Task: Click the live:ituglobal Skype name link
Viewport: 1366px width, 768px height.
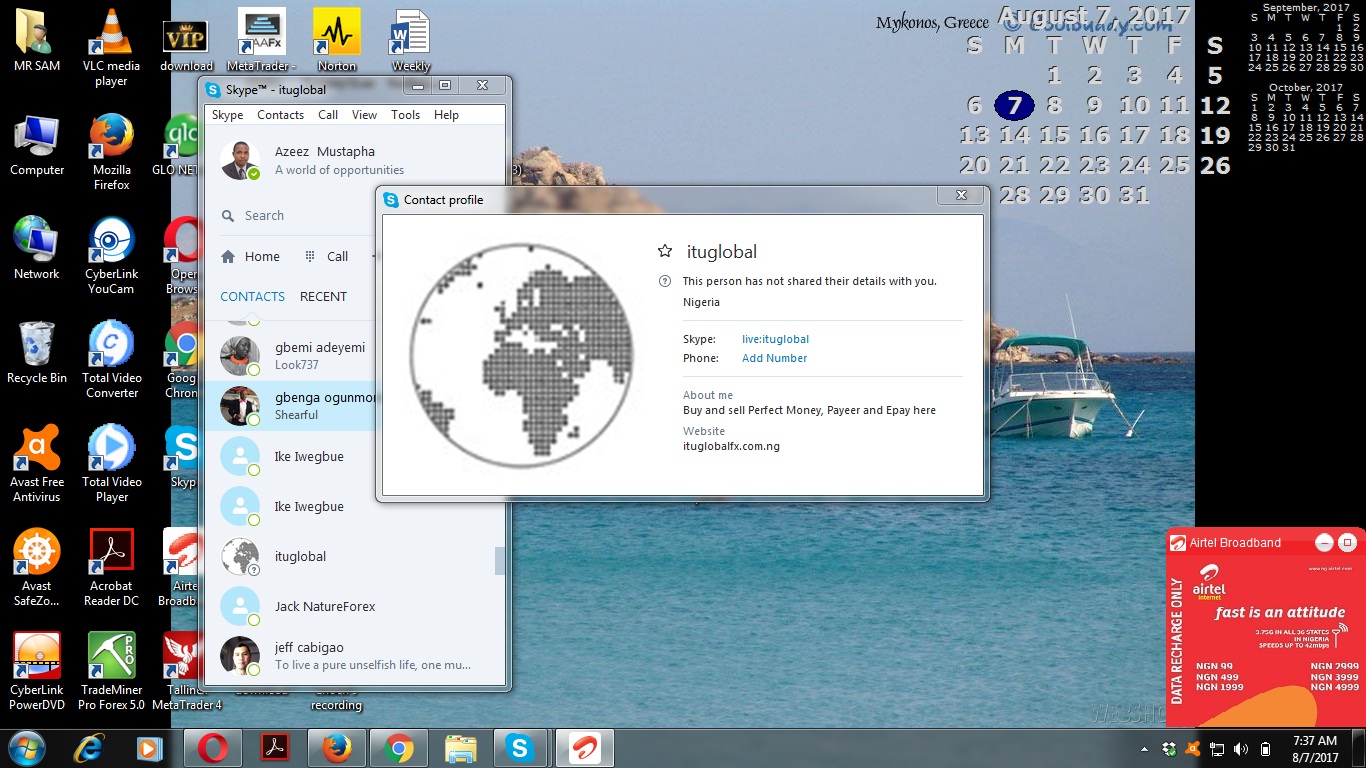Action: (775, 339)
